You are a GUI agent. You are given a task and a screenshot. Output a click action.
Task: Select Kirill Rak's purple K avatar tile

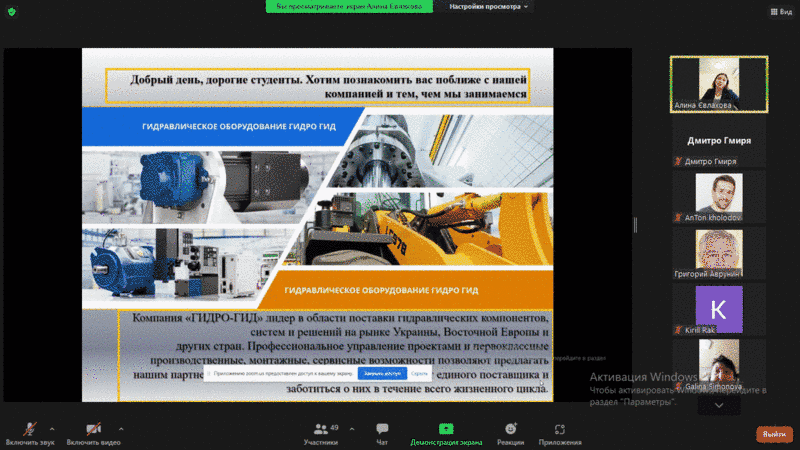[719, 309]
